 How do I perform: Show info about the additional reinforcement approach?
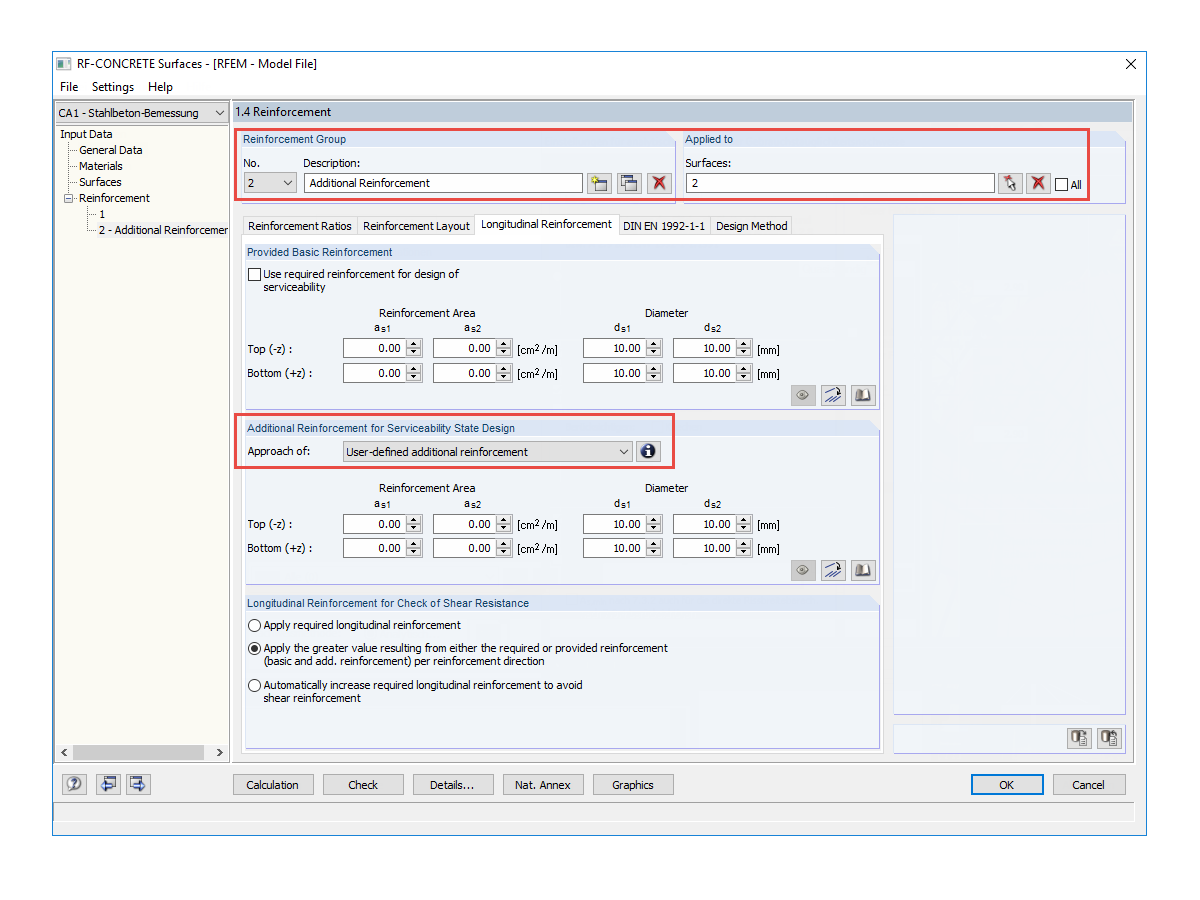point(648,451)
